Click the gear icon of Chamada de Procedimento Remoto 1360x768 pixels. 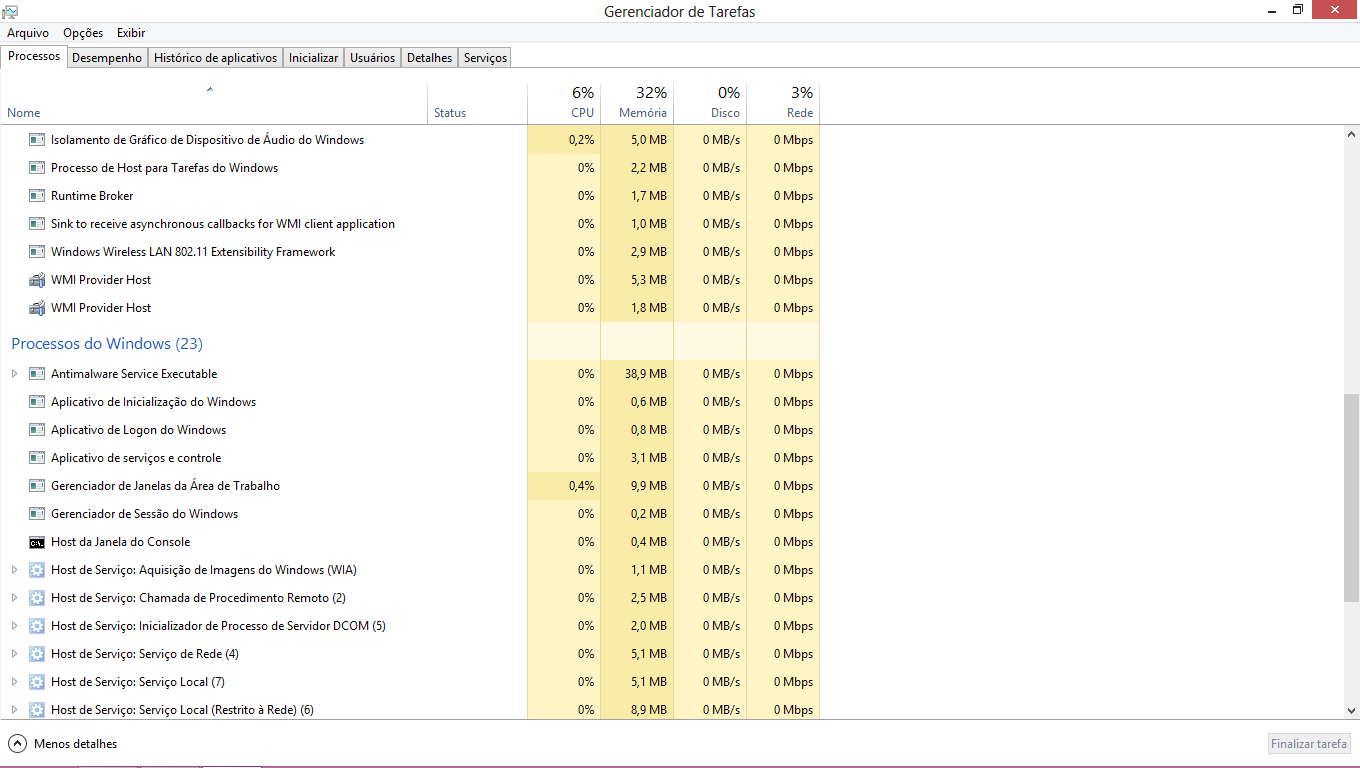tap(37, 598)
